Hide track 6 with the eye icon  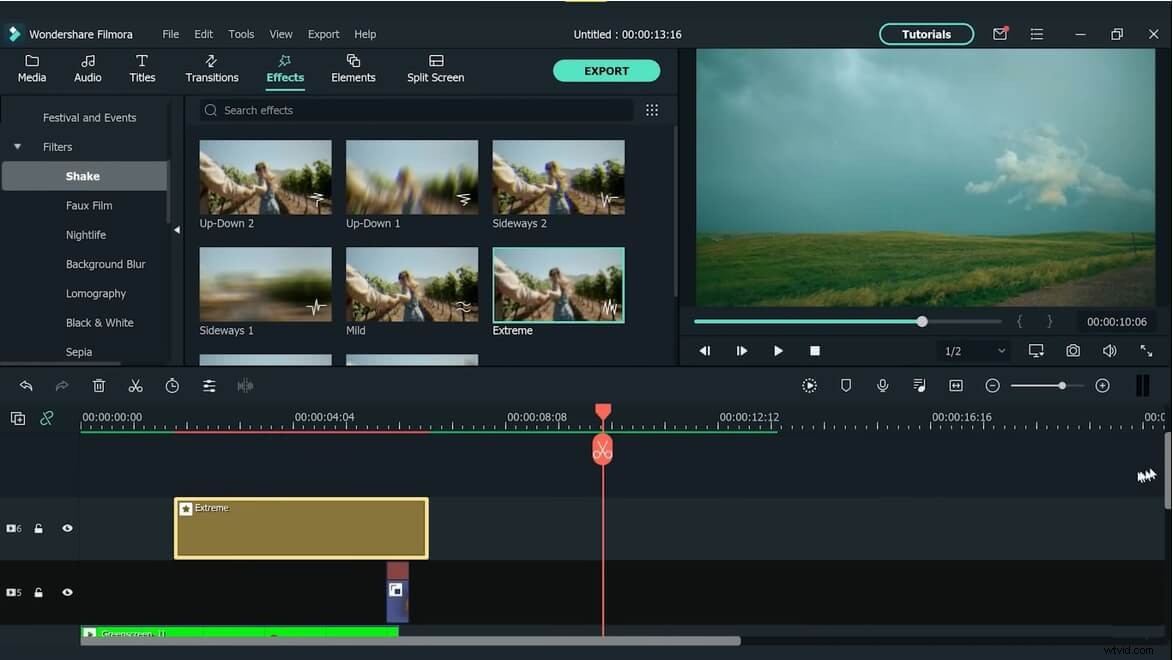[x=67, y=528]
